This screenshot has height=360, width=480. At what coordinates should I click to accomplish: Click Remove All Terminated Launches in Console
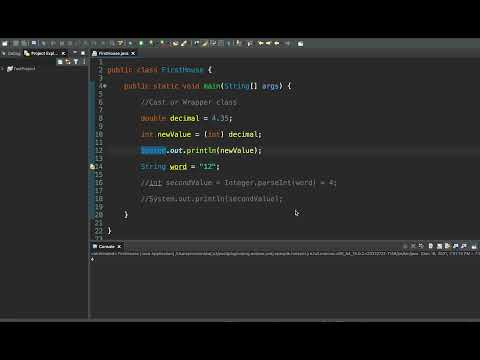[421, 246]
